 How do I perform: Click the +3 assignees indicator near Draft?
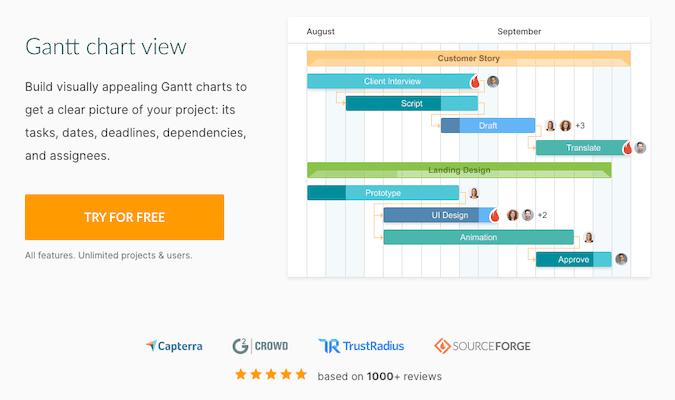pyautogui.click(x=579, y=126)
